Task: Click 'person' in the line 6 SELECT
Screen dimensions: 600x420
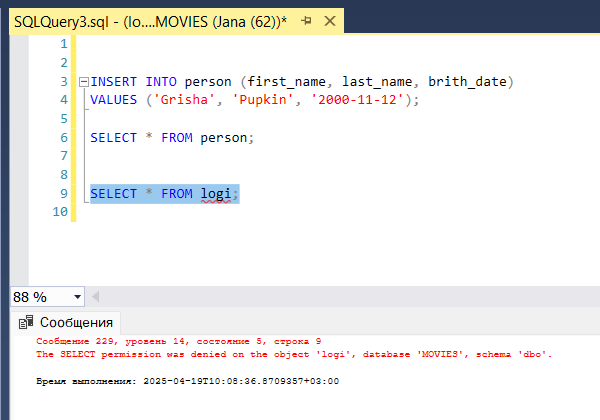Action: click(x=224, y=138)
